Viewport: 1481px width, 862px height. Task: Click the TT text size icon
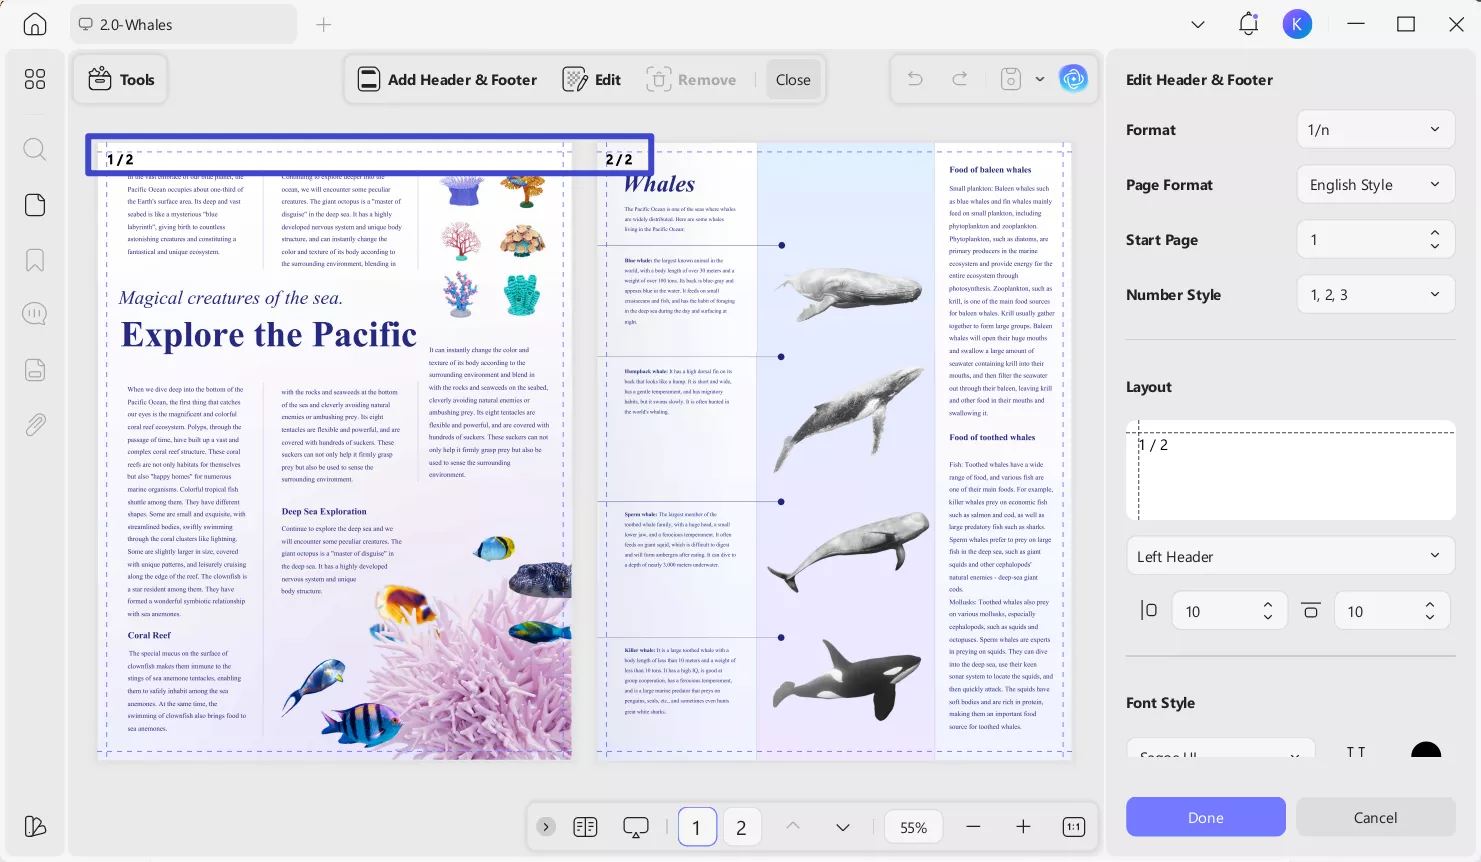coord(1356,751)
